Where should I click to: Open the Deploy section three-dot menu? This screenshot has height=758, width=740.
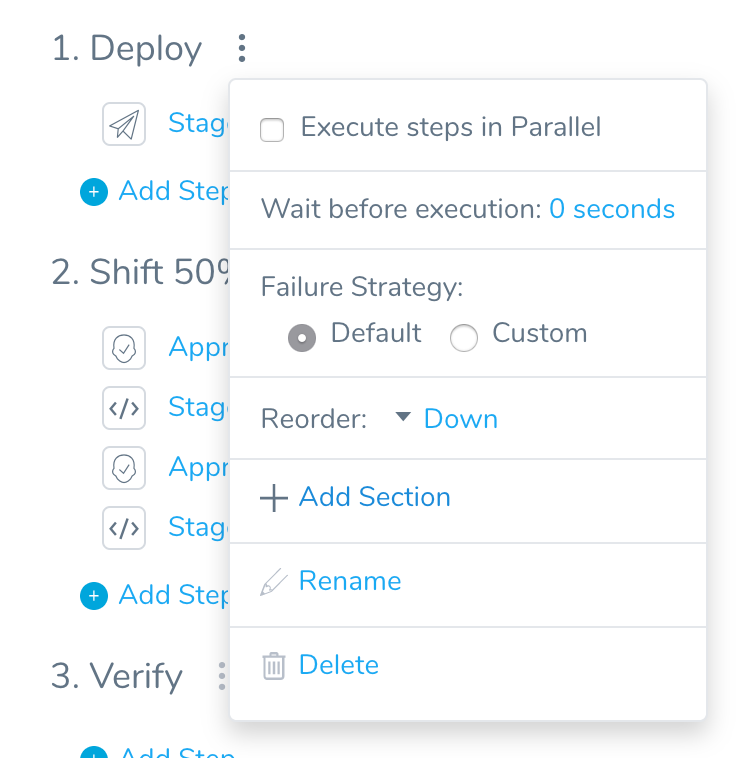coord(242,48)
